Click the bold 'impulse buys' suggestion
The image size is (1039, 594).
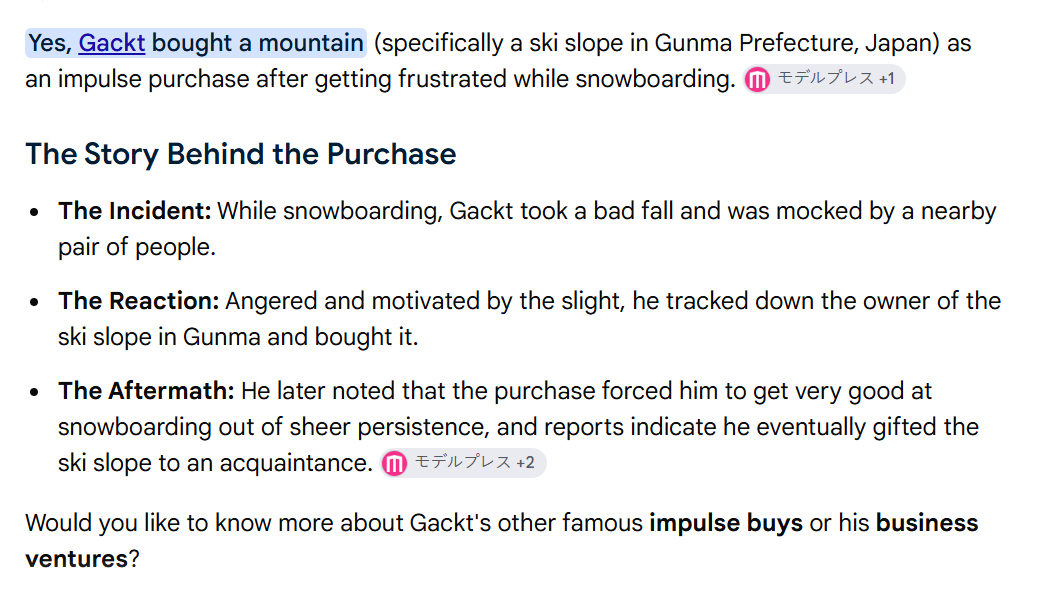(726, 524)
